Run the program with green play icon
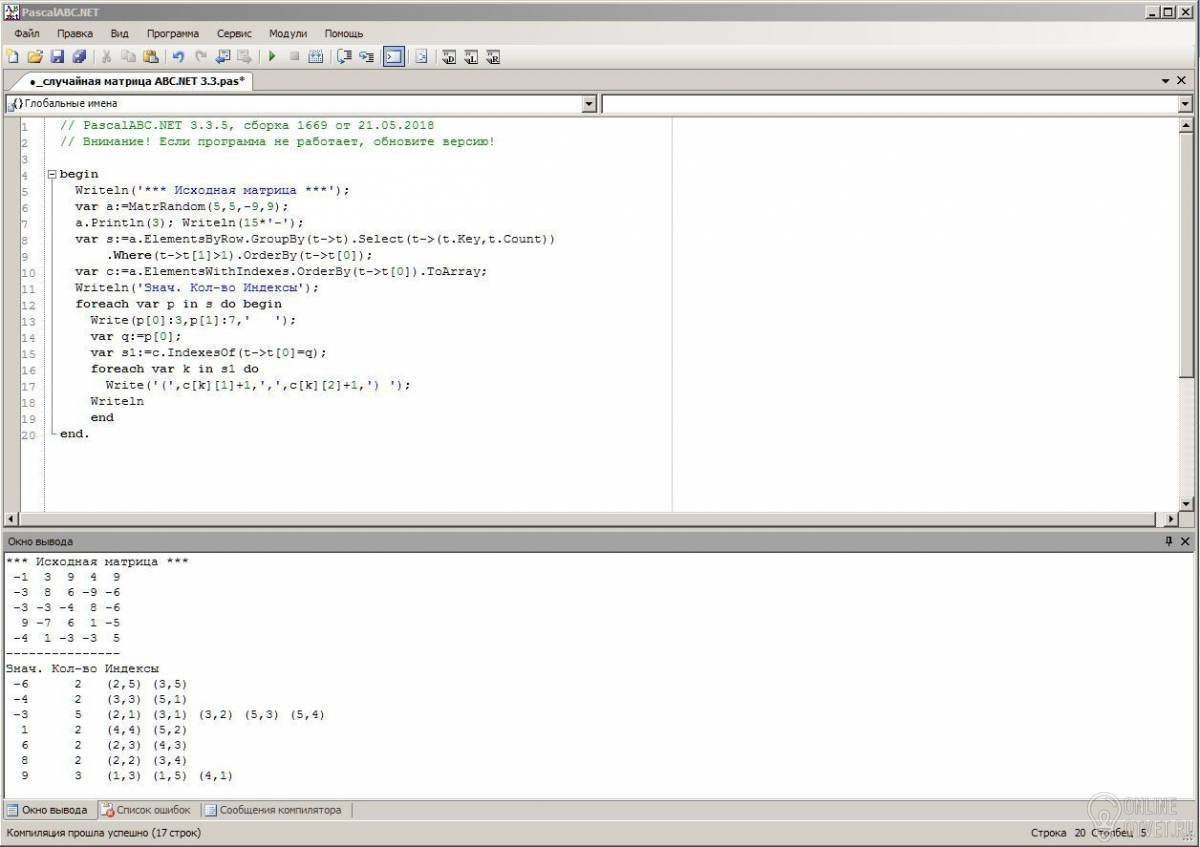This screenshot has width=1200, height=847. tap(271, 57)
